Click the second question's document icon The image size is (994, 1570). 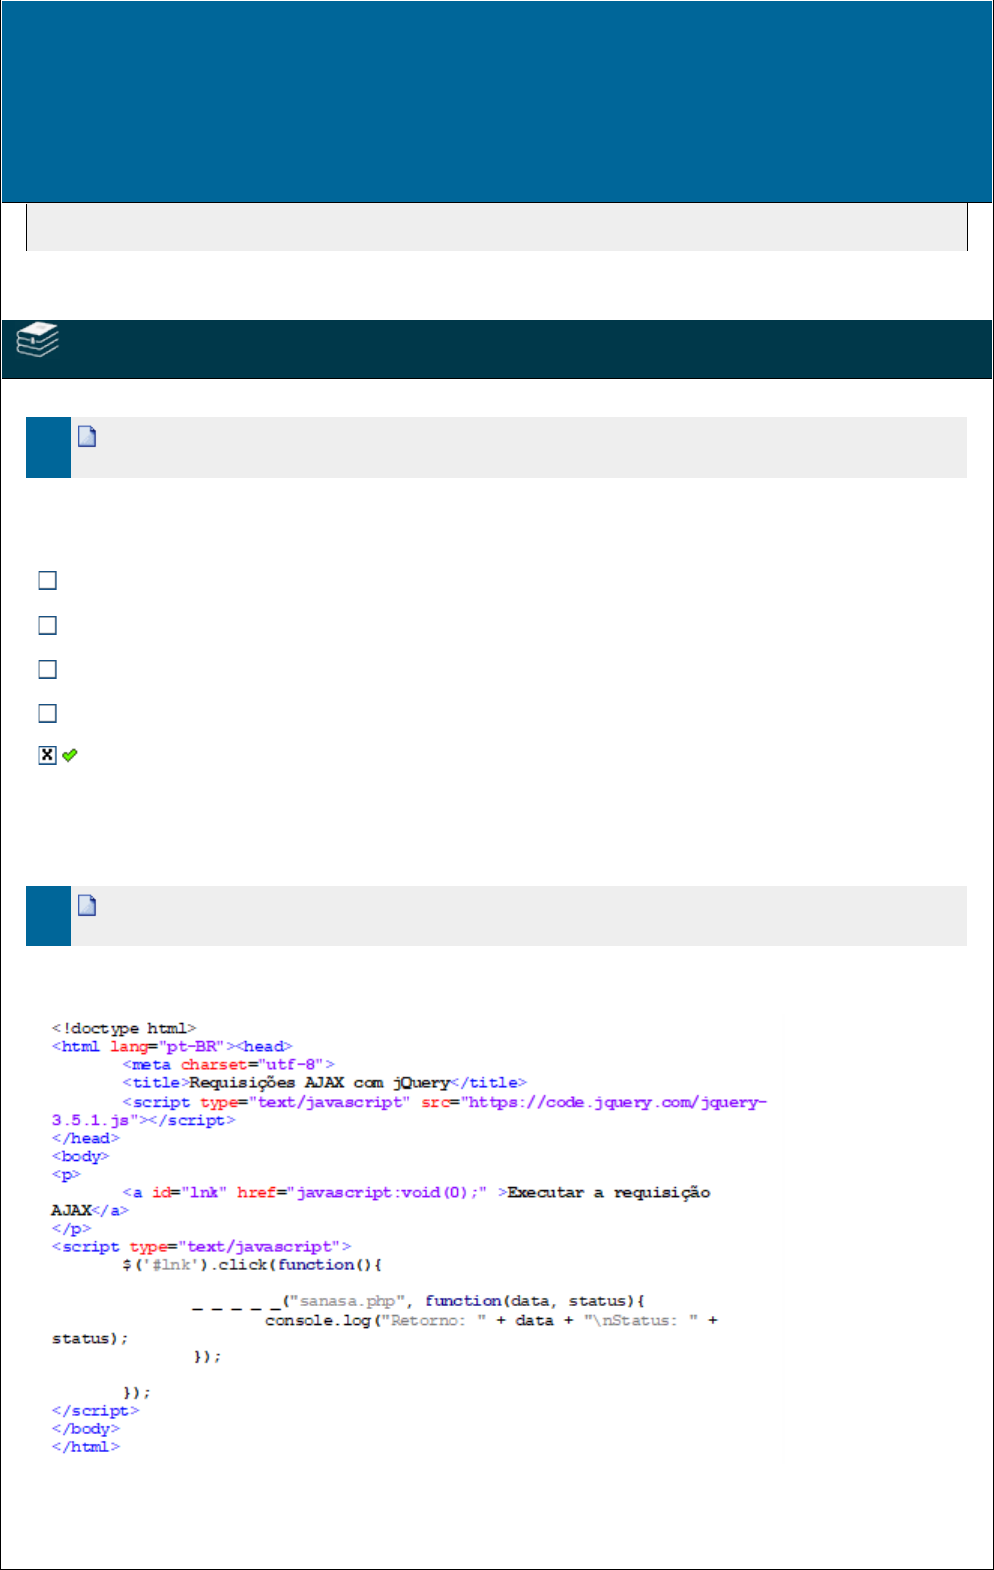tap(87, 905)
